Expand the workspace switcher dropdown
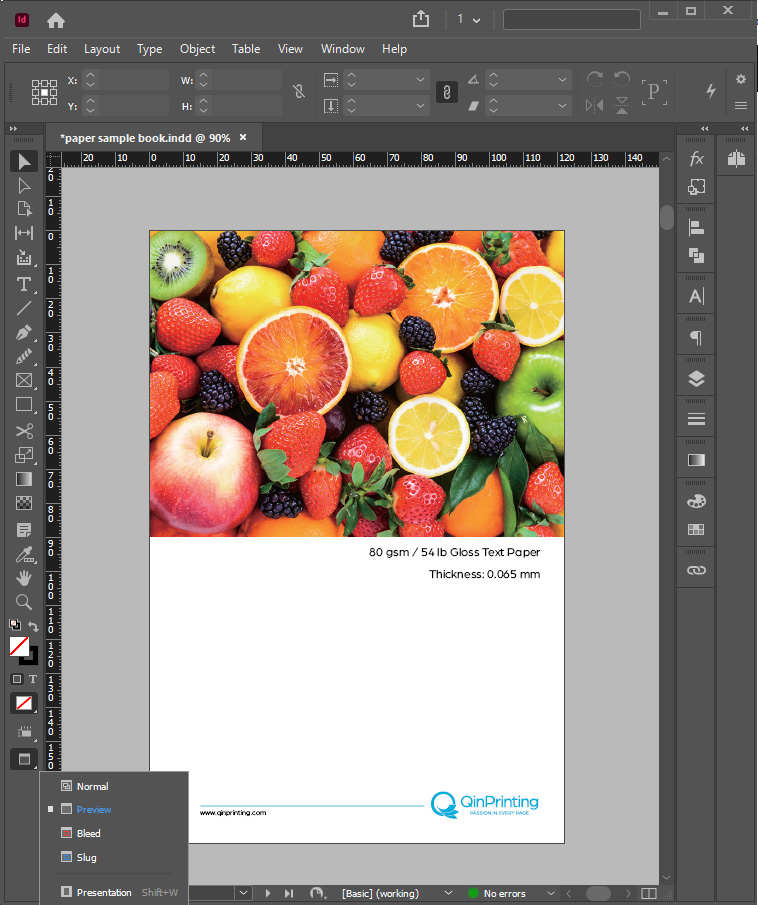Image resolution: width=758 pixels, height=905 pixels. point(468,20)
